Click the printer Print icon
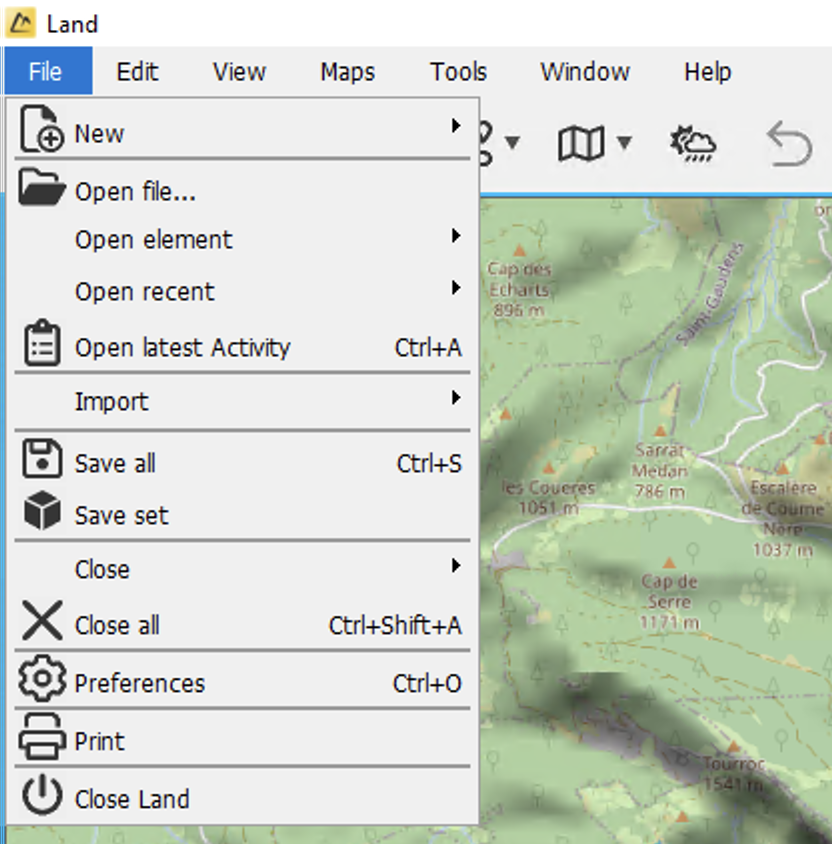This screenshot has height=844, width=832. point(42,736)
